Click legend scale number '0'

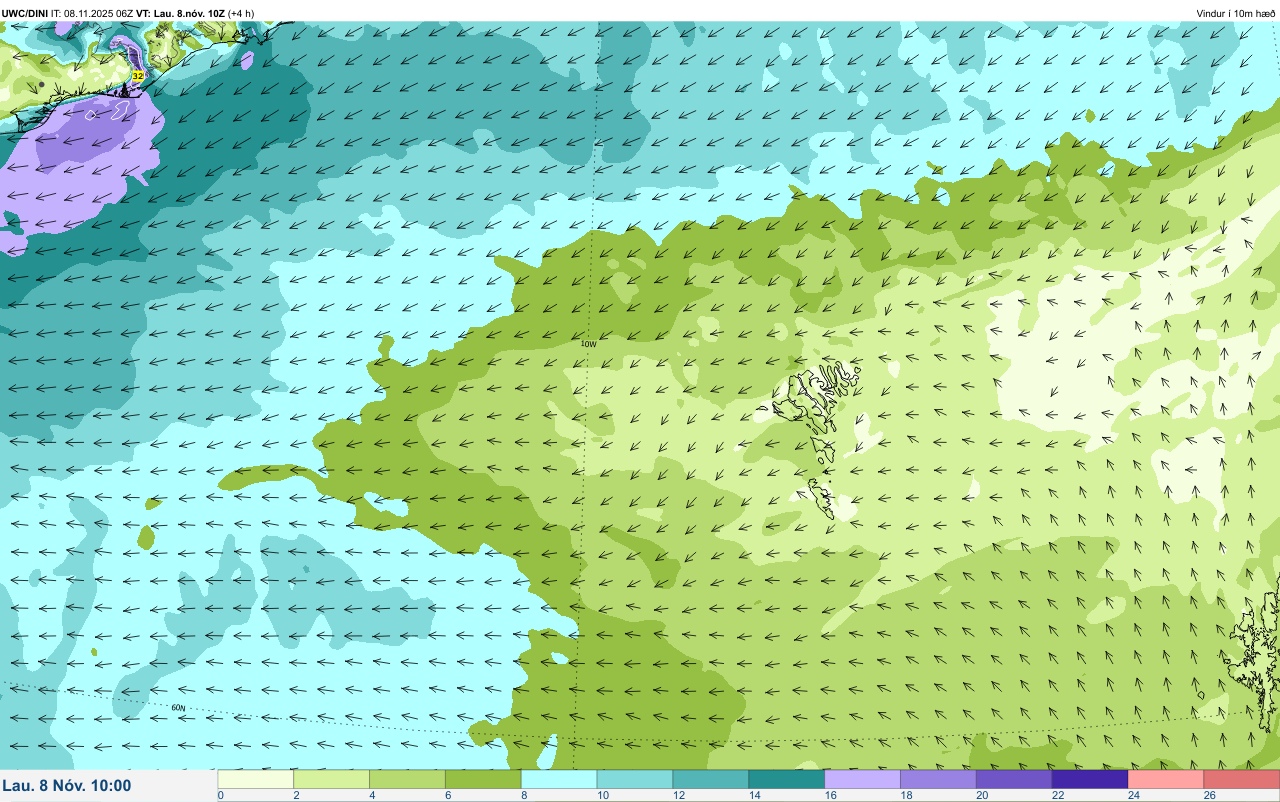(x=220, y=795)
